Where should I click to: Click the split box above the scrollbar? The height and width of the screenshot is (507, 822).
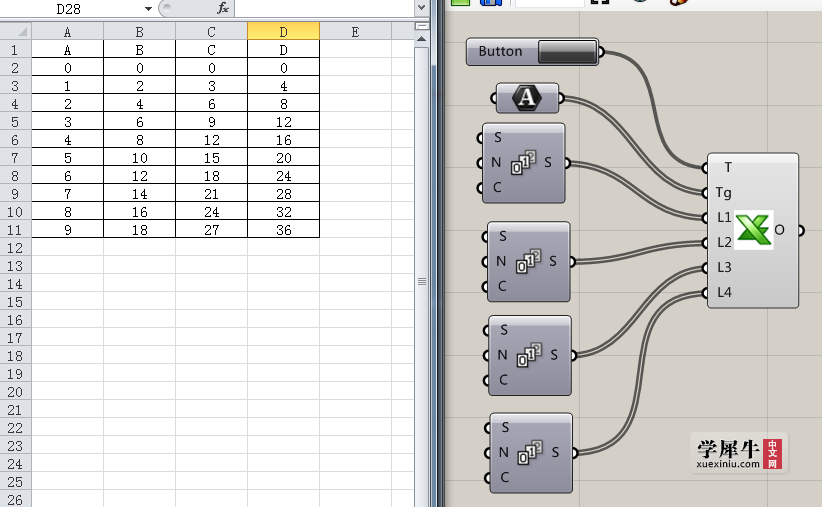[421, 26]
